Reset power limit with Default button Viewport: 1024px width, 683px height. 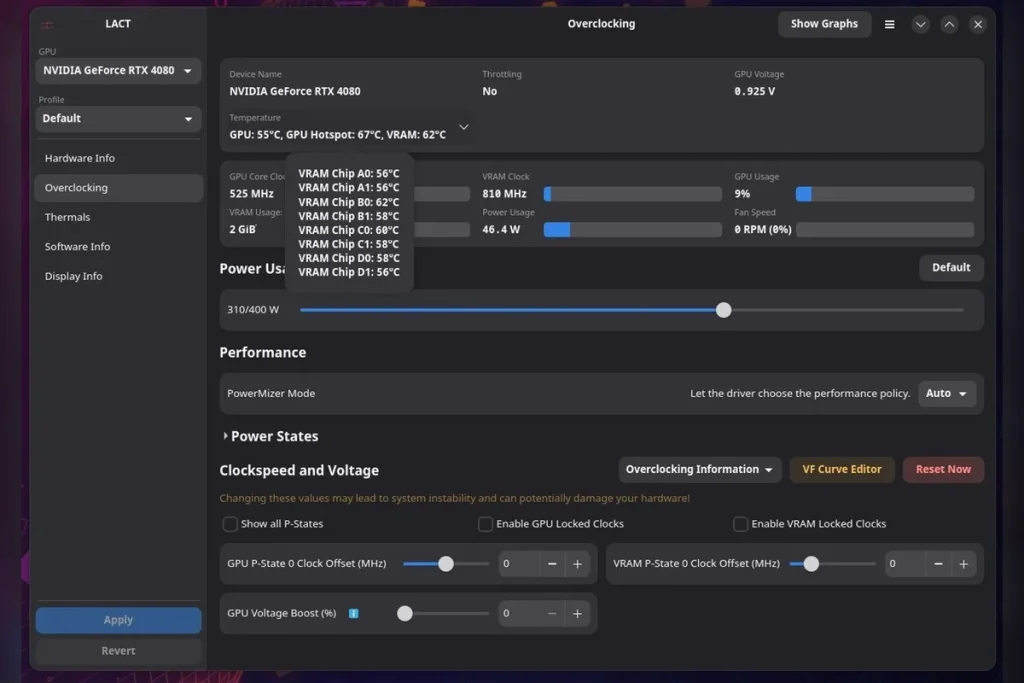point(951,268)
